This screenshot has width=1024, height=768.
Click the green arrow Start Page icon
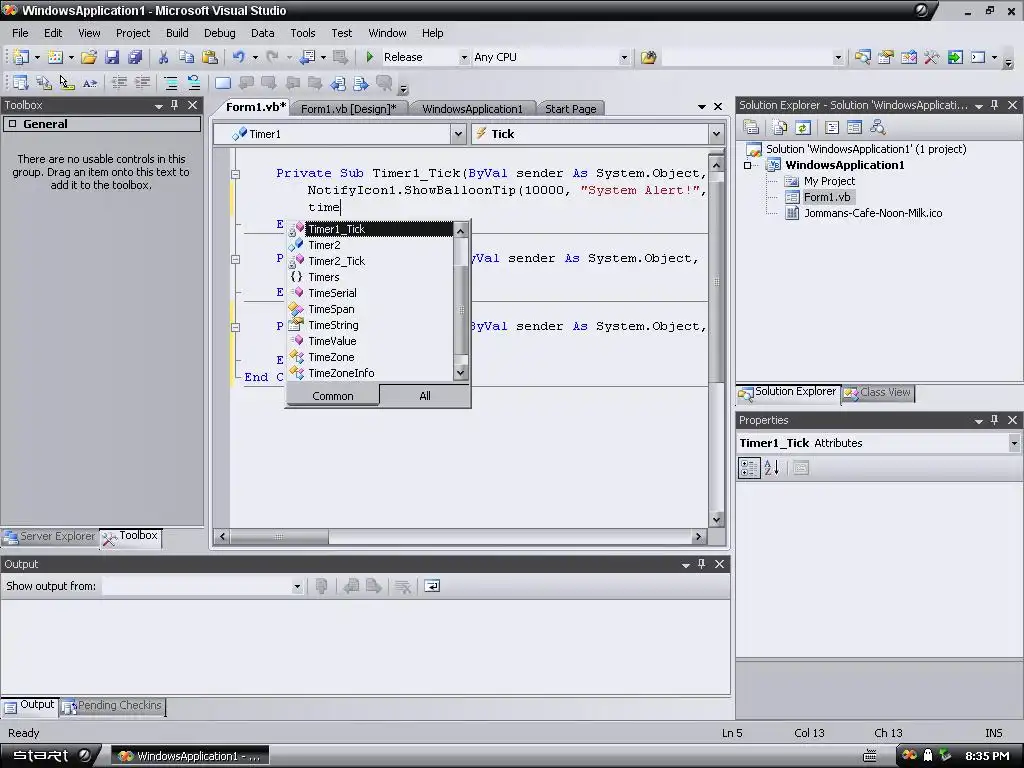pyautogui.click(x=955, y=57)
